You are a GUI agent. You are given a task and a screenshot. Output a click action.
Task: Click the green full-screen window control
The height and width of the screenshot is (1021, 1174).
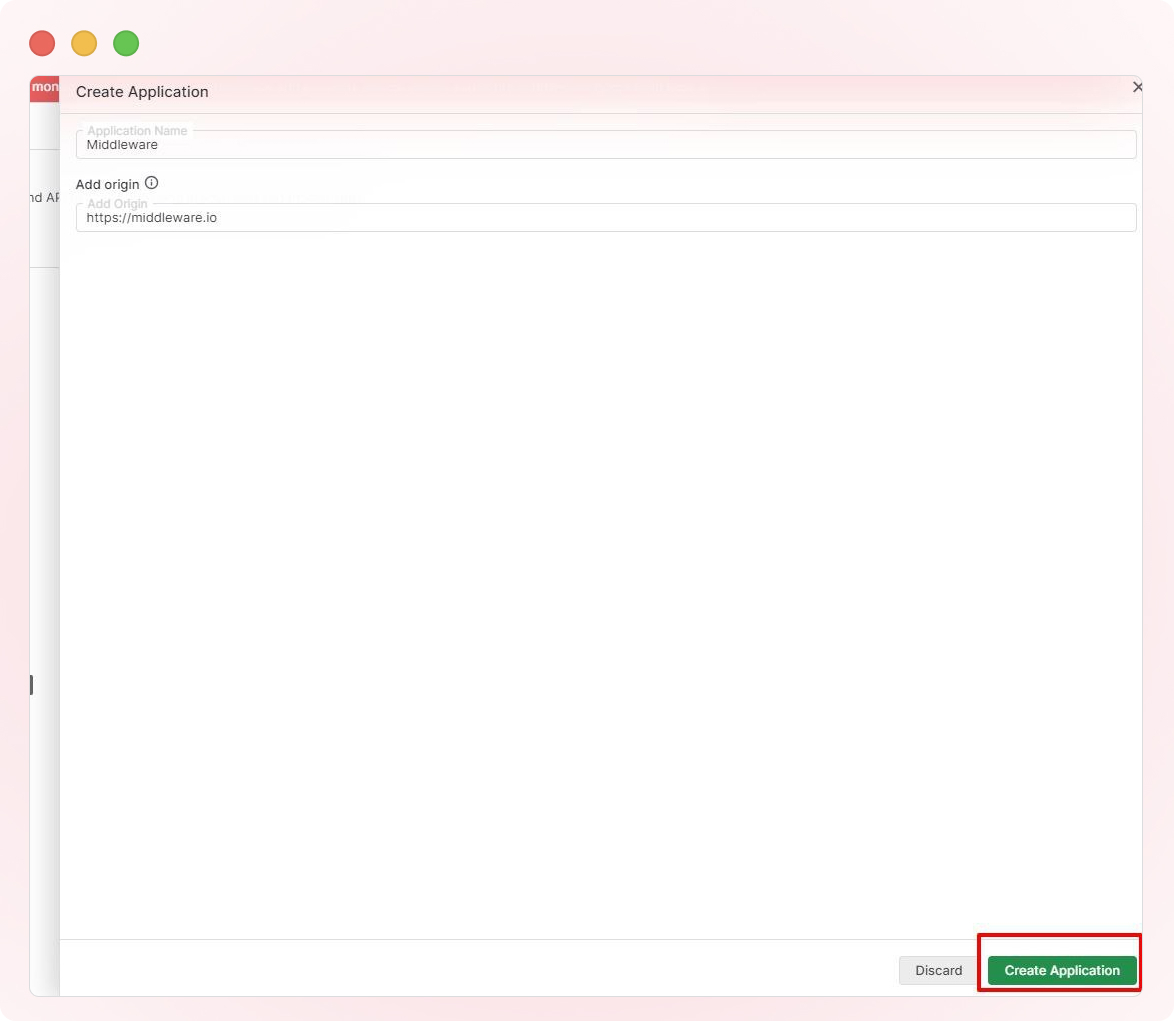126,43
